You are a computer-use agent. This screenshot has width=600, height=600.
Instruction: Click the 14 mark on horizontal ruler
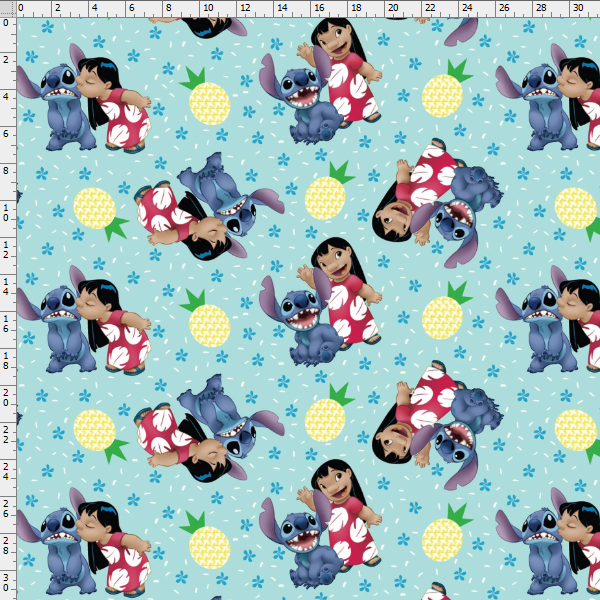click(282, 8)
